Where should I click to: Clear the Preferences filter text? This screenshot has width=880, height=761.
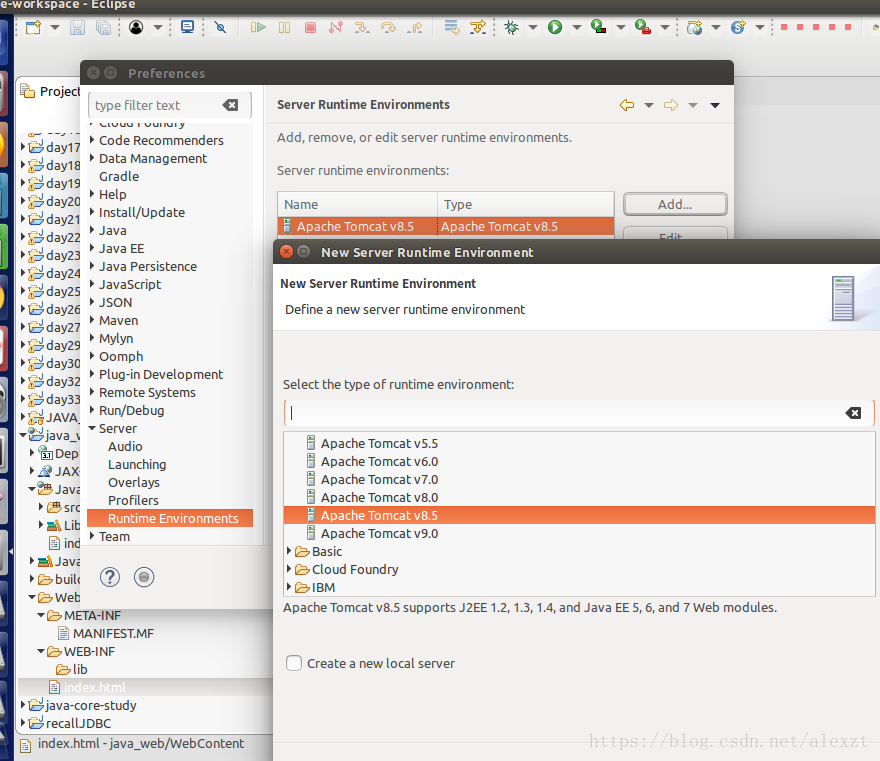[x=230, y=105]
